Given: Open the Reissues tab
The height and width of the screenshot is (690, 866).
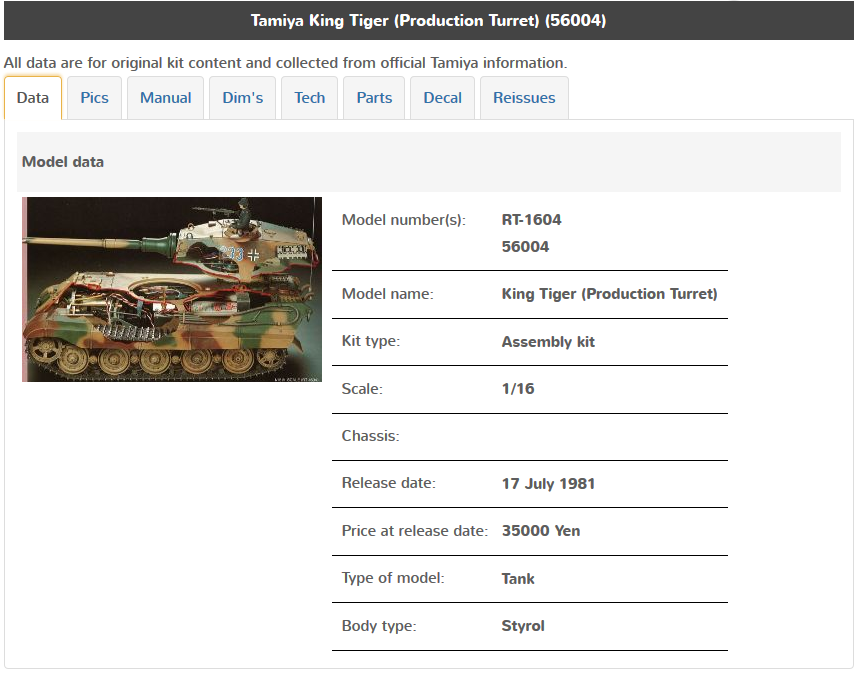Looking at the screenshot, I should pyautogui.click(x=524, y=98).
